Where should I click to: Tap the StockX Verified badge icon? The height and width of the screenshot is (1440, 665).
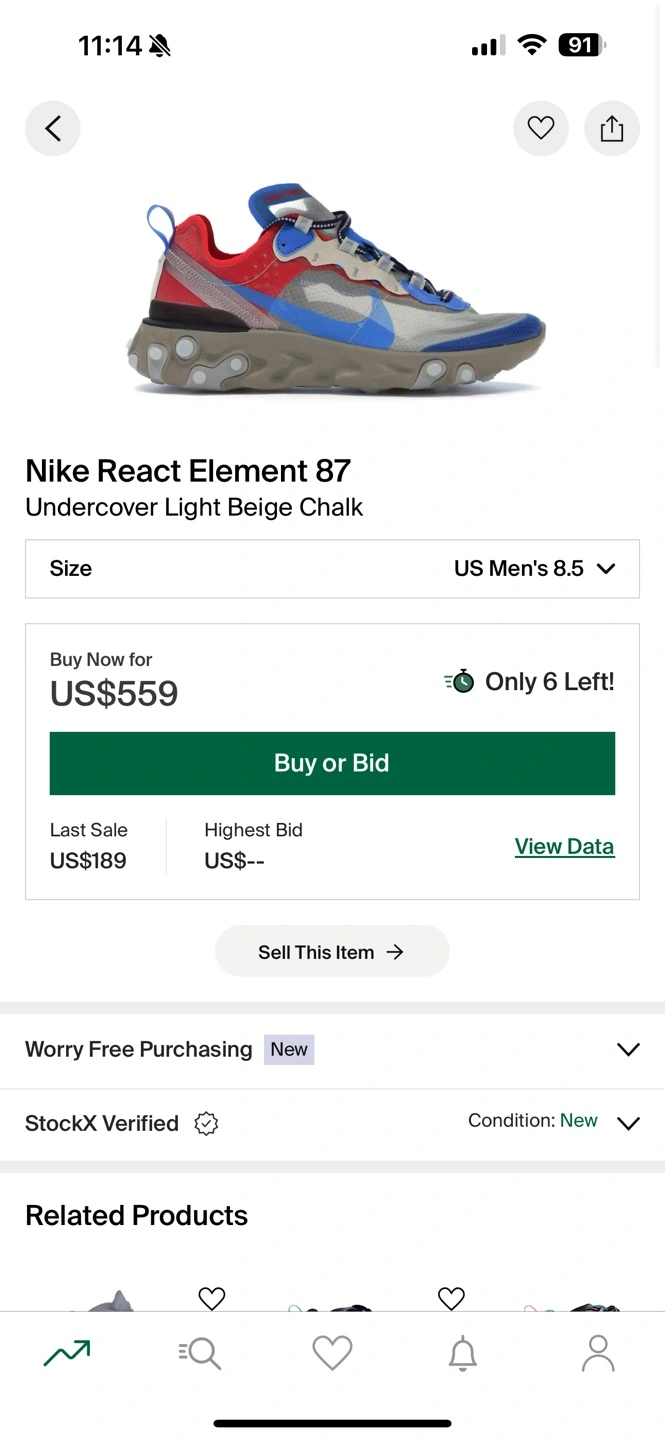coord(206,1124)
